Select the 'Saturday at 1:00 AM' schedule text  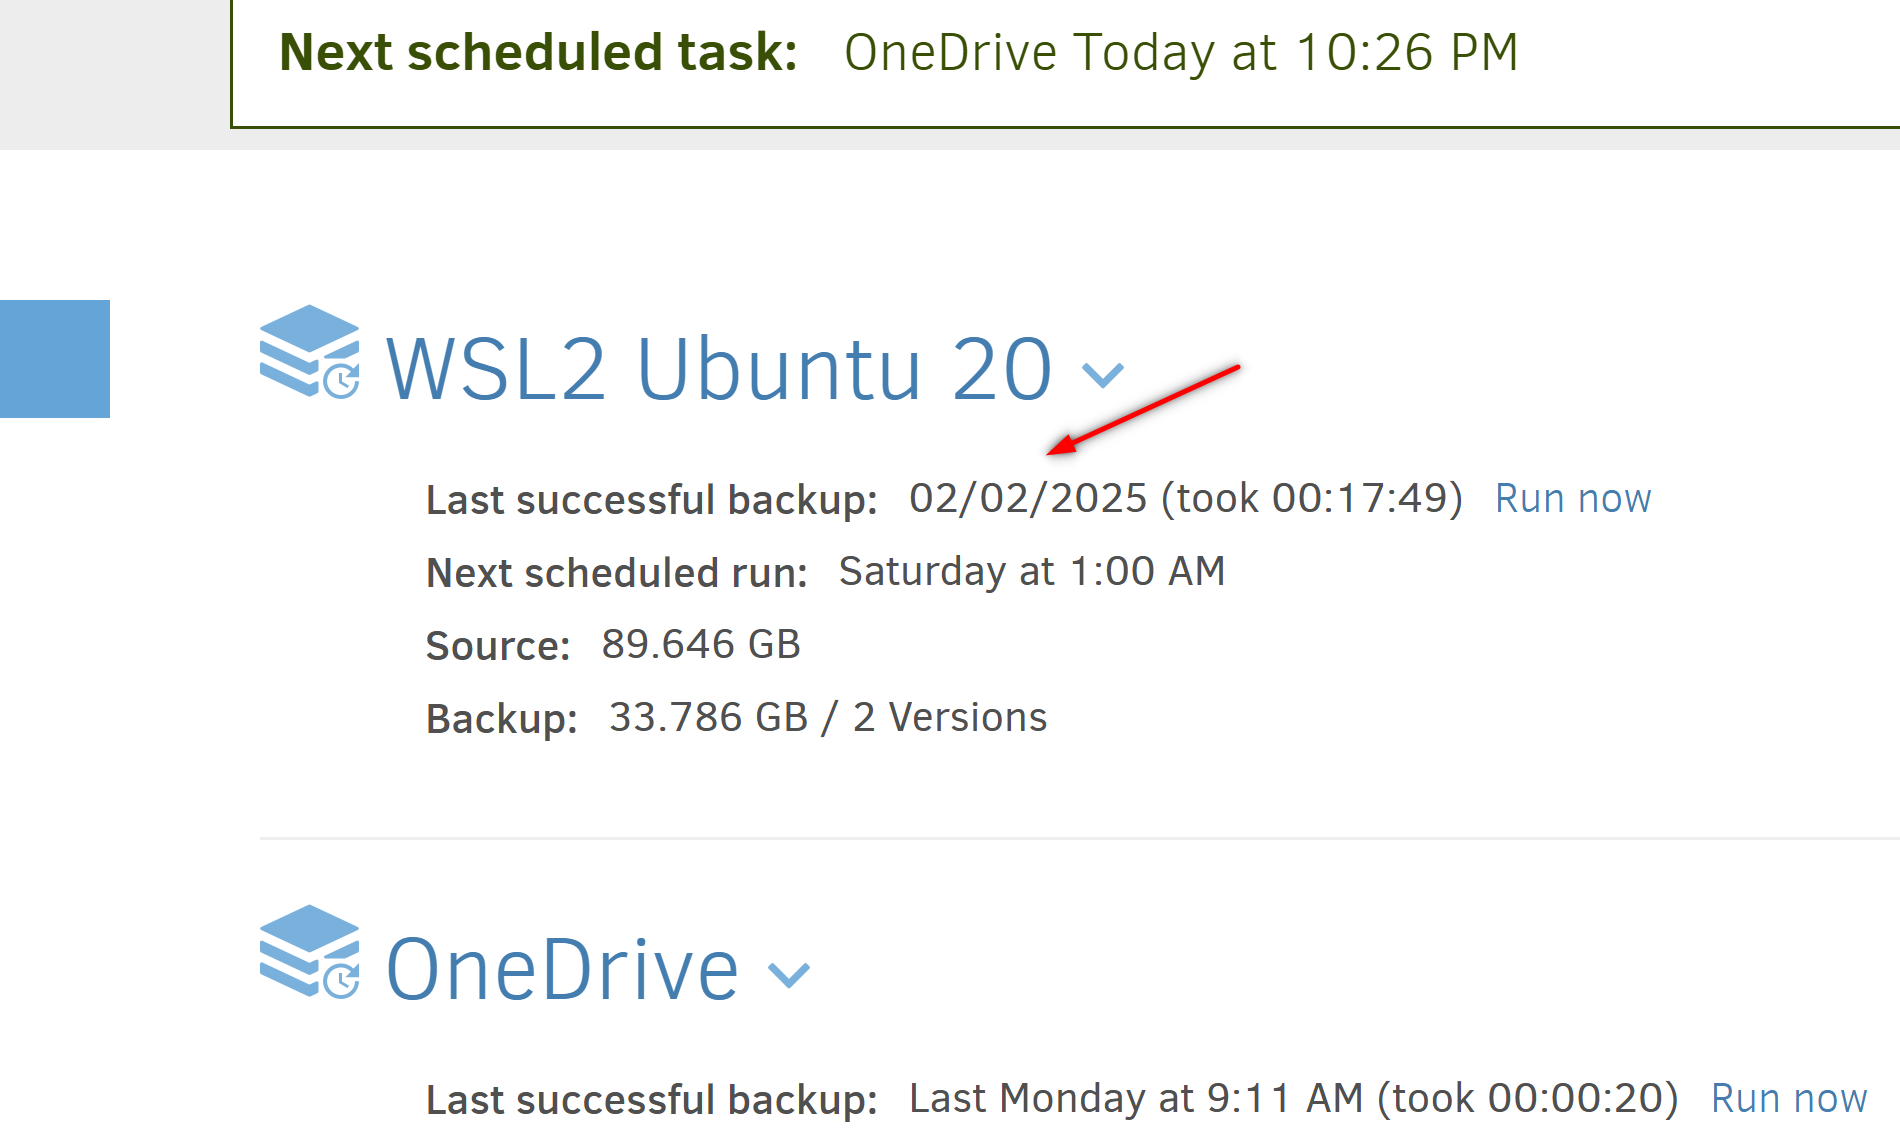1032,571
